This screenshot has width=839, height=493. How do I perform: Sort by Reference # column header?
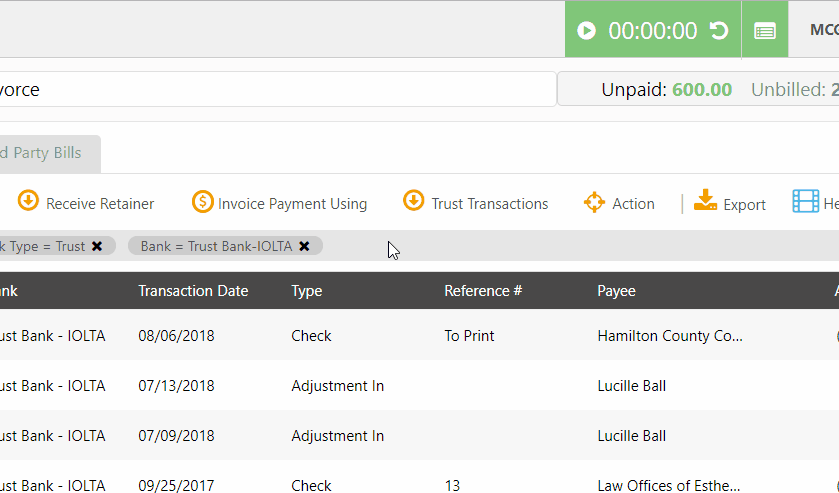(483, 291)
